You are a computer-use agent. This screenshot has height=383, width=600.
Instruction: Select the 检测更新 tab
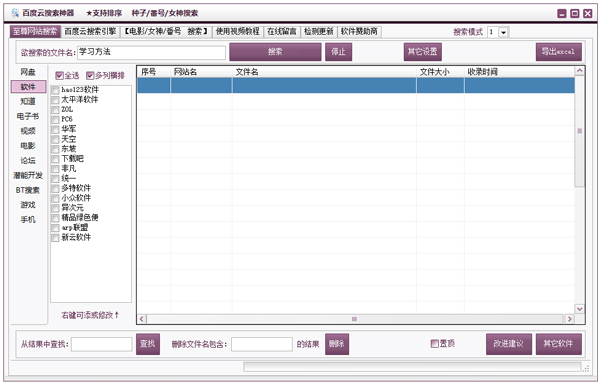pos(318,31)
